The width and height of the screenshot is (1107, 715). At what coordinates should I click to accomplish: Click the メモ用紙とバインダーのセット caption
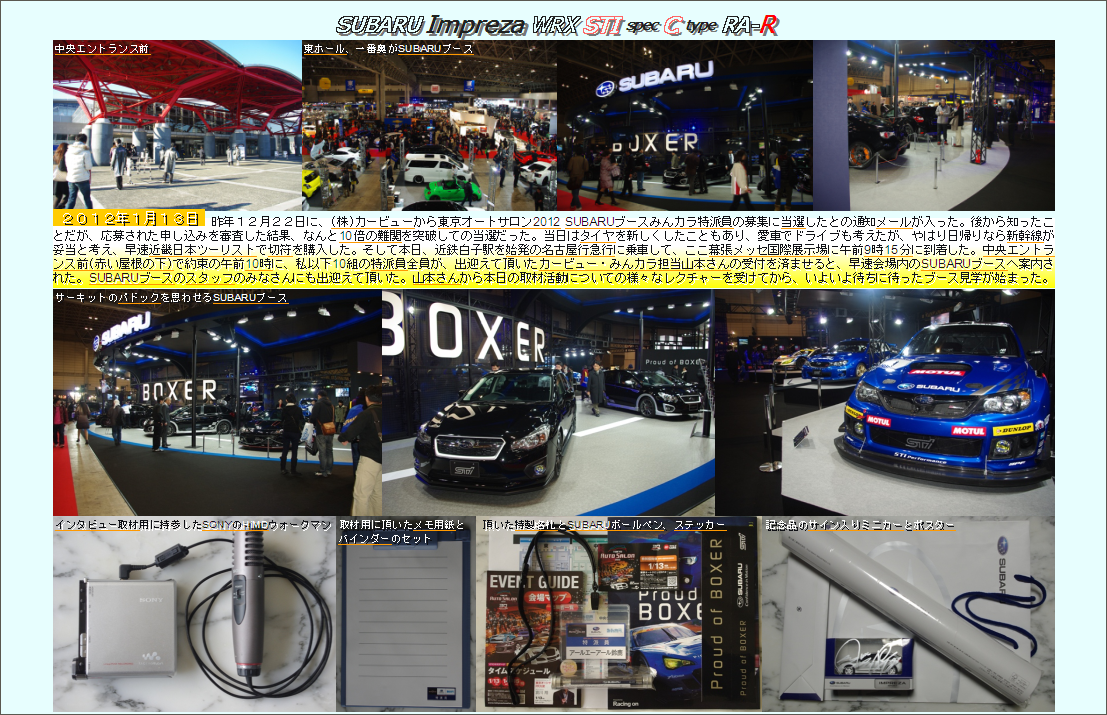[400, 531]
